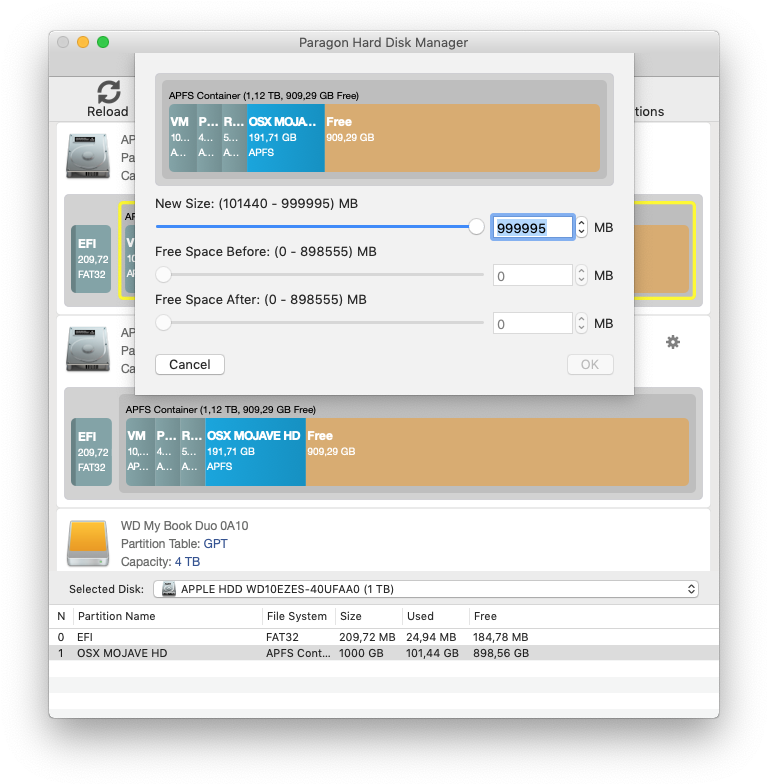Click the Free Space After stepper arrows
Screen dimensions: 767x784
click(x=581, y=324)
